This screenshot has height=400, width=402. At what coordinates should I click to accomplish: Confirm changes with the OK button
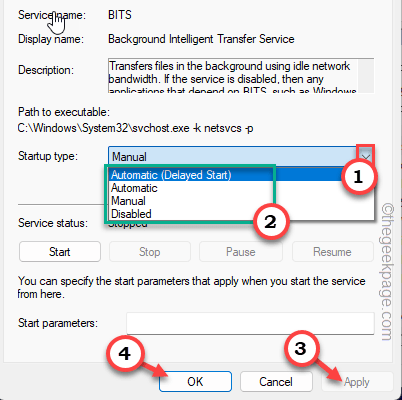tap(195, 381)
